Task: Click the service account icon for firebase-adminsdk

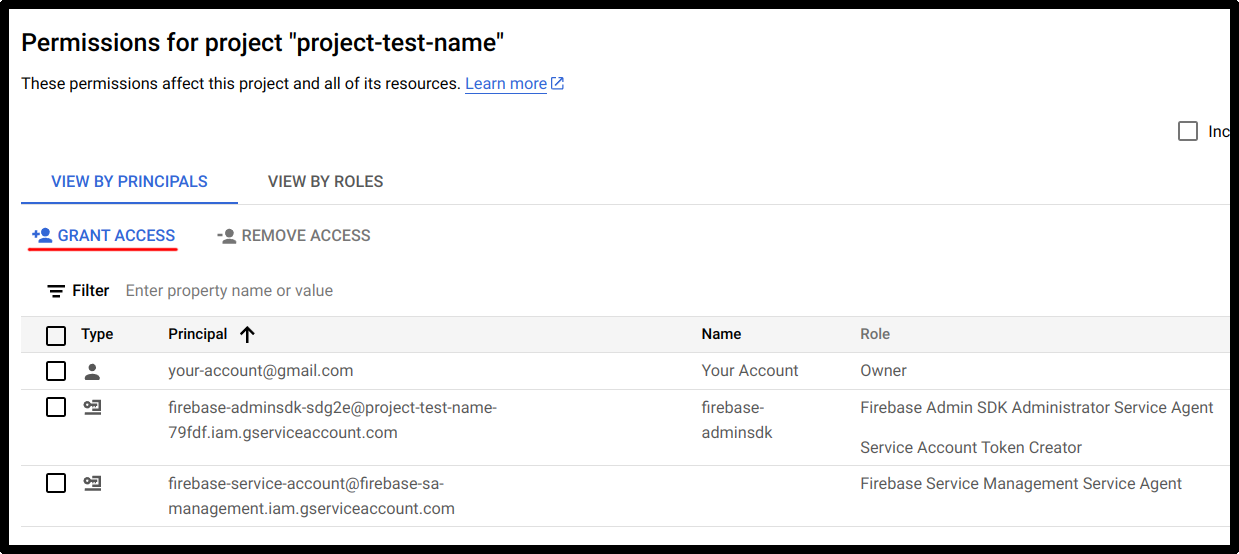Action: pos(92,408)
